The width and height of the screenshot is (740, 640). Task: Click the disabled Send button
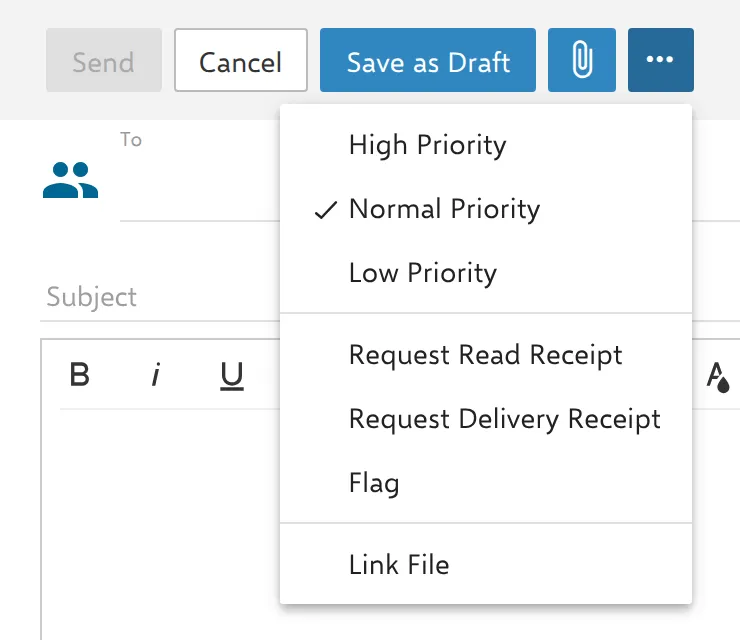coord(104,59)
